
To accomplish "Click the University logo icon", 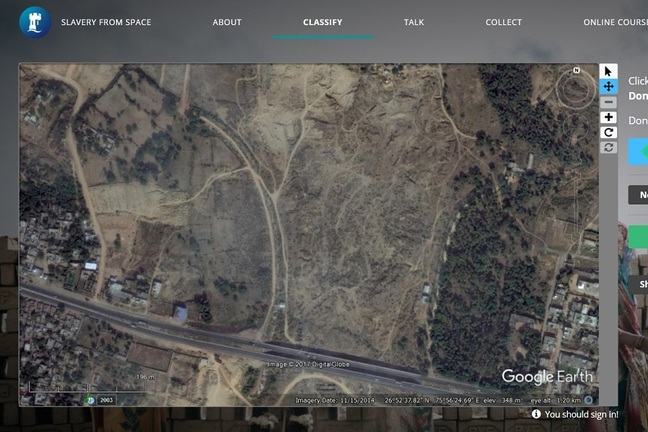I will pyautogui.click(x=35, y=22).
